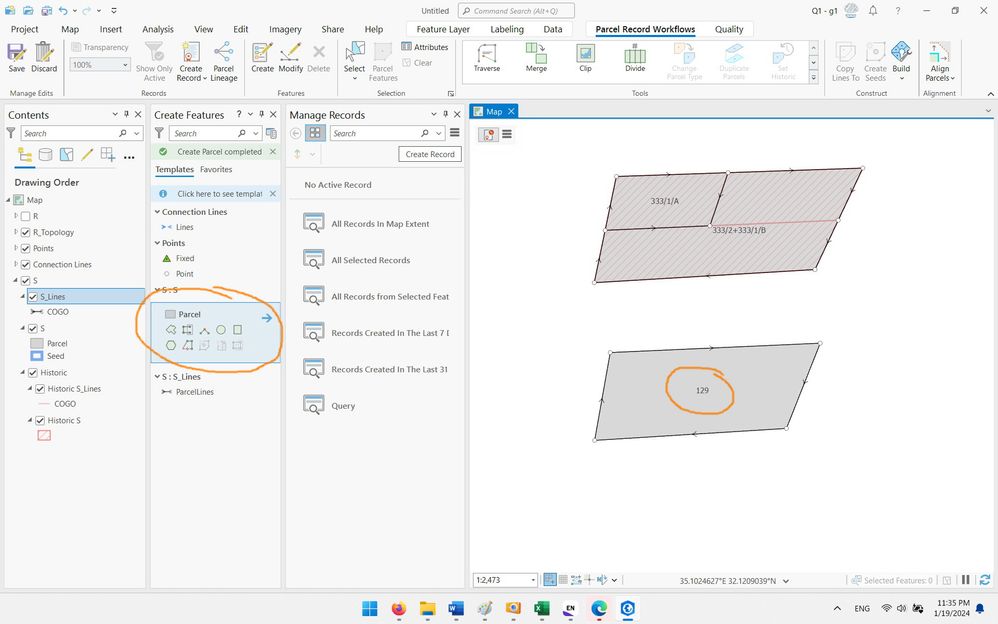The width and height of the screenshot is (998, 624).
Task: Toggle visibility of the R layer
Action: coord(25,216)
